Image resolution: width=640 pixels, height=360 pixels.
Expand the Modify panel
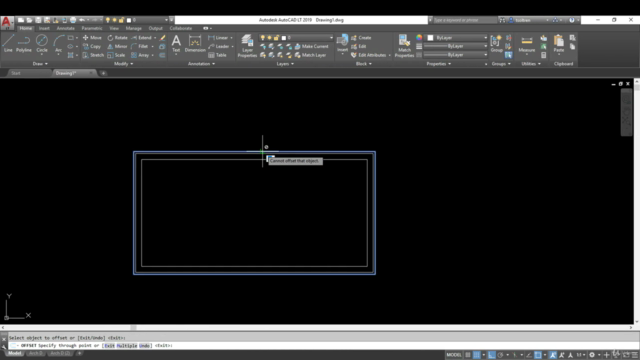point(123,64)
